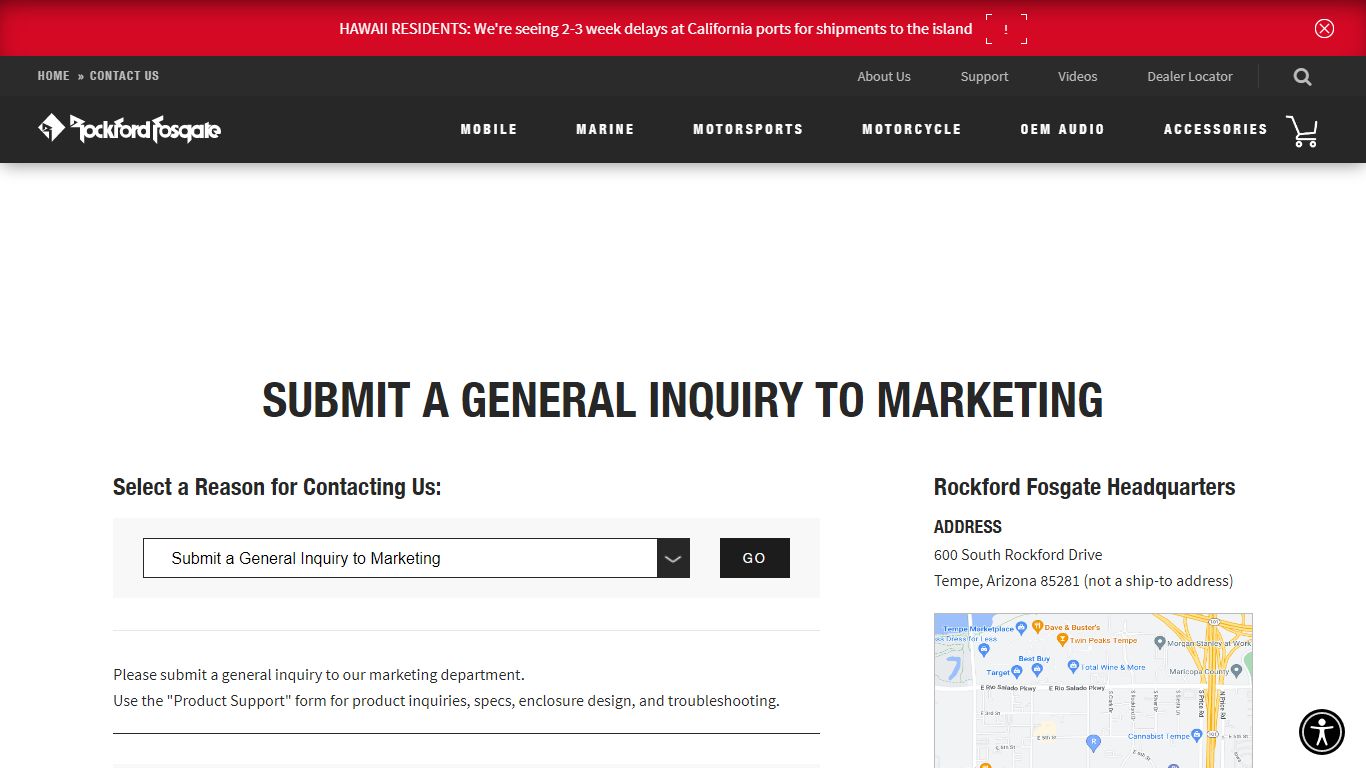
Task: Open the MARINE menu
Action: (x=605, y=129)
